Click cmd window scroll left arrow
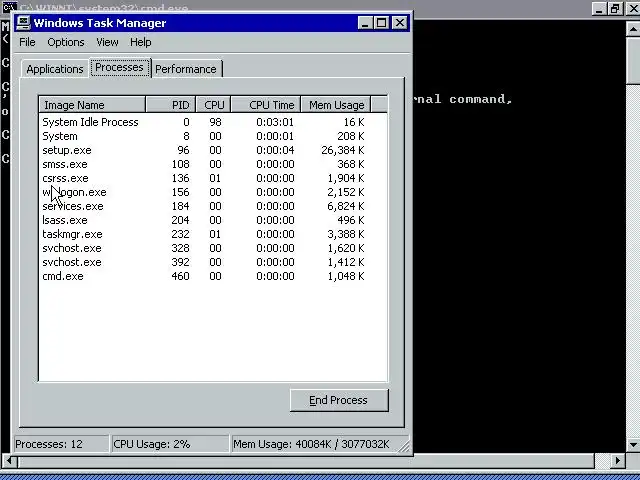Image resolution: width=640 pixels, height=480 pixels. pyautogui.click(x=9, y=461)
